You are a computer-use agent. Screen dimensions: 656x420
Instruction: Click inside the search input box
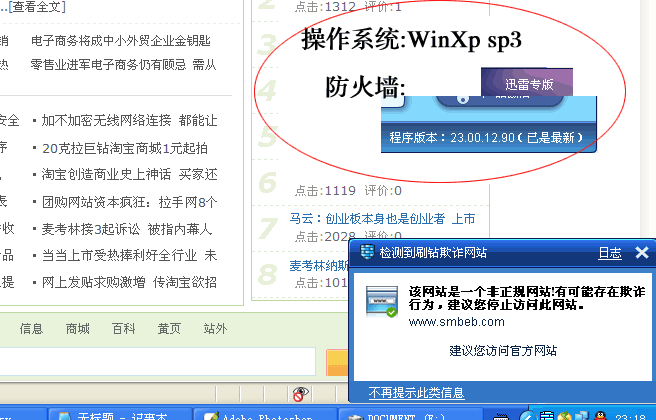[x=157, y=361]
